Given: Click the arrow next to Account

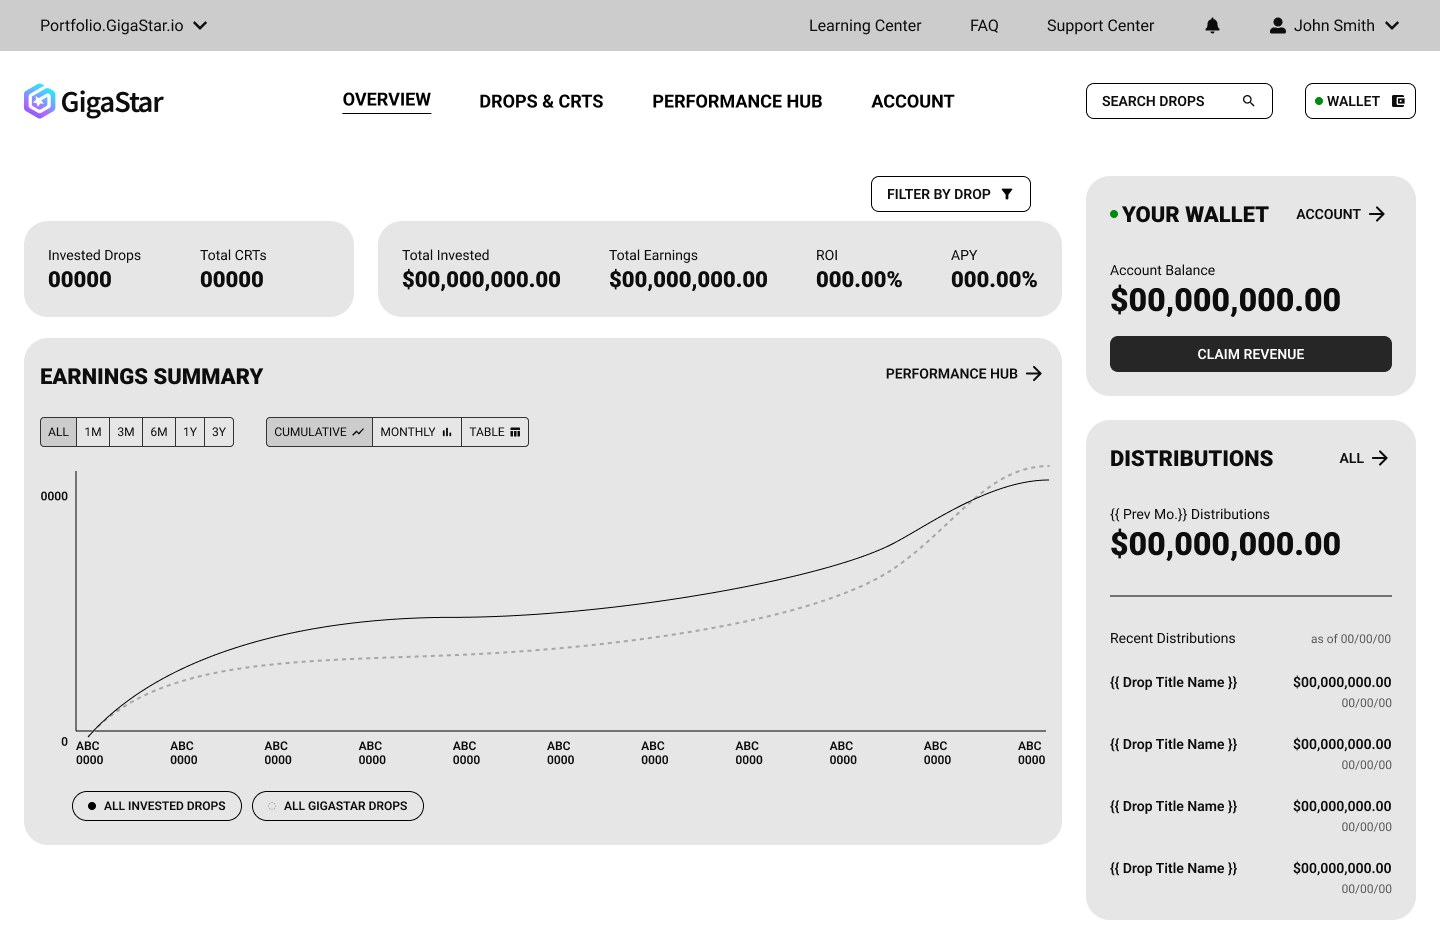Looking at the screenshot, I should 1377,214.
